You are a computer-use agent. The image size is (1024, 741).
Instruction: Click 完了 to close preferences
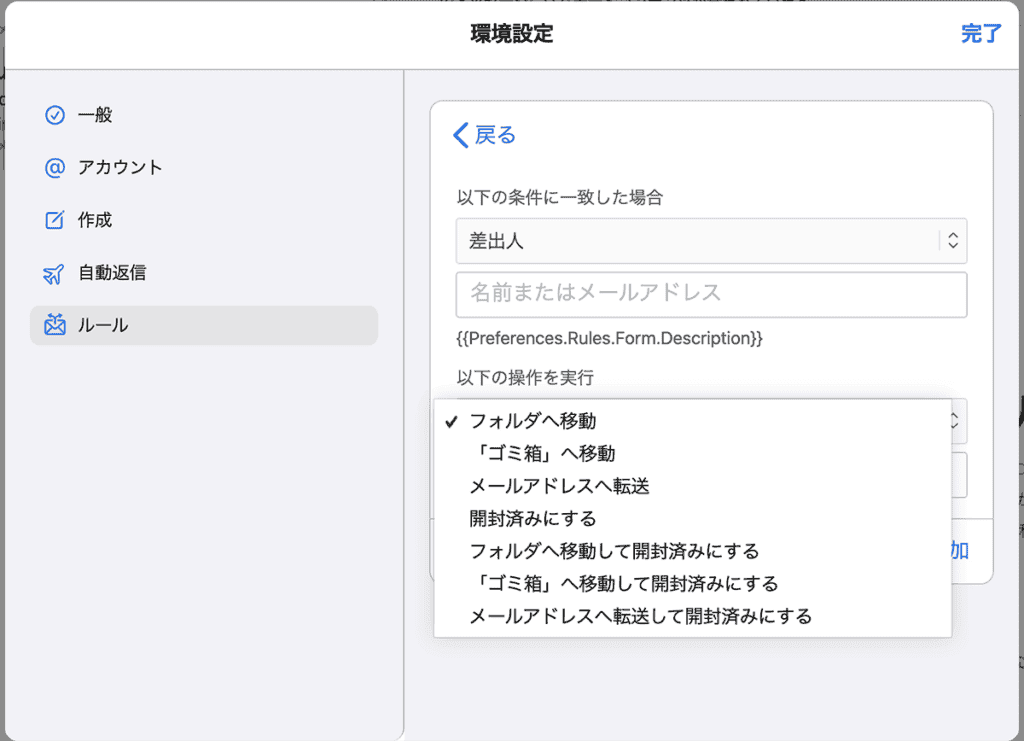pos(981,33)
